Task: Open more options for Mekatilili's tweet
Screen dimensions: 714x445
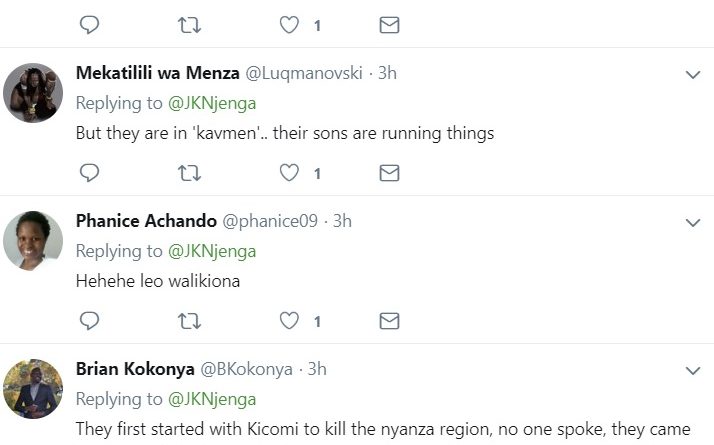Action: coord(693,74)
